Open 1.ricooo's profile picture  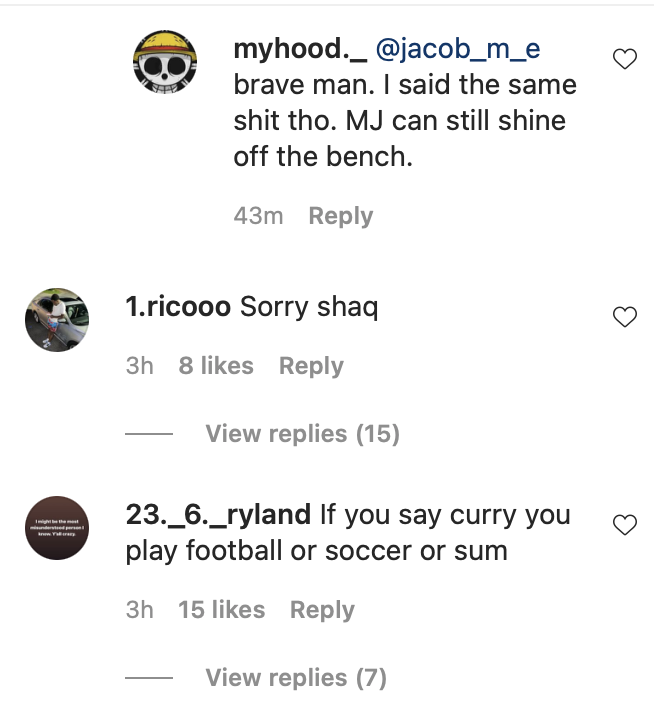click(57, 319)
